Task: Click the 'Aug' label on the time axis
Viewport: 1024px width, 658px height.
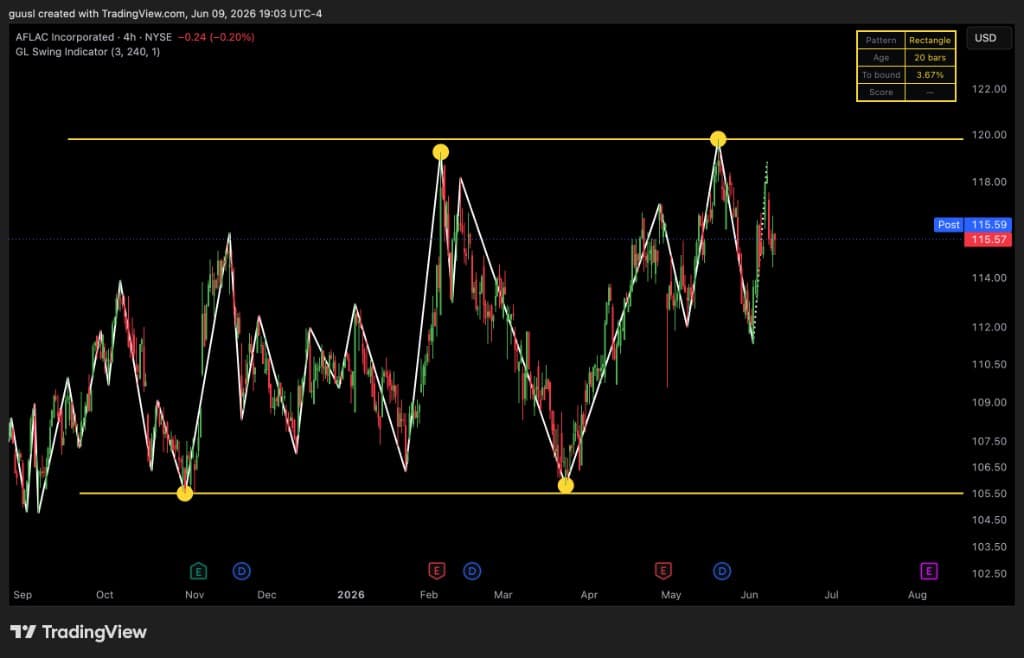Action: coord(917,595)
